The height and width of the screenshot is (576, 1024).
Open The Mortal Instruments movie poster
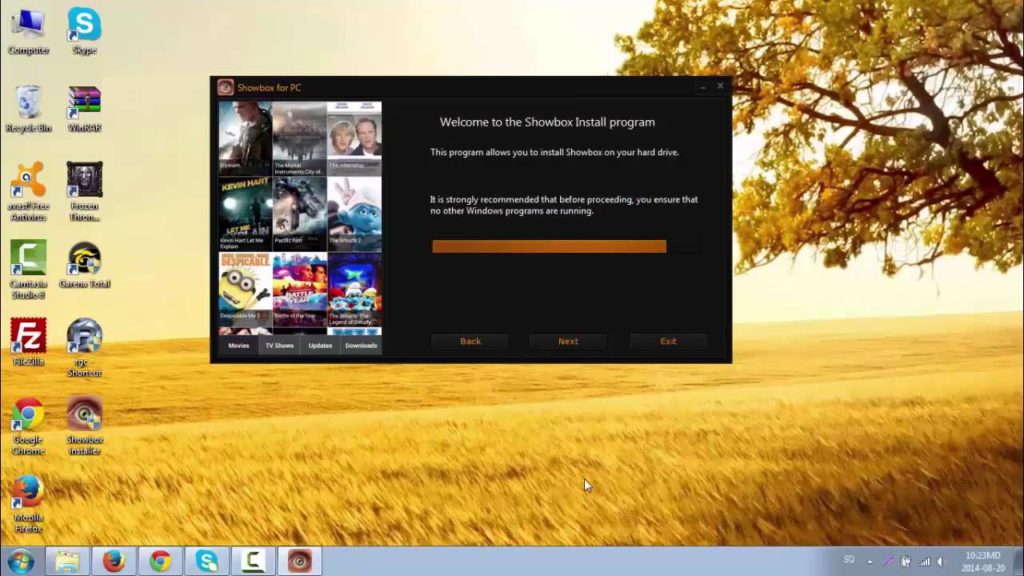(x=300, y=137)
